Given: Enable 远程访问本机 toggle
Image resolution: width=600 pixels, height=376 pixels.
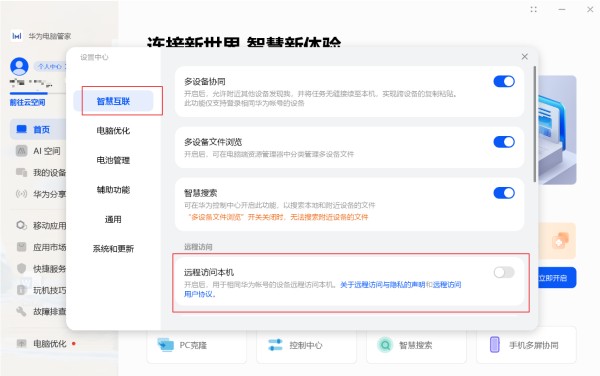Looking at the screenshot, I should click(504, 272).
